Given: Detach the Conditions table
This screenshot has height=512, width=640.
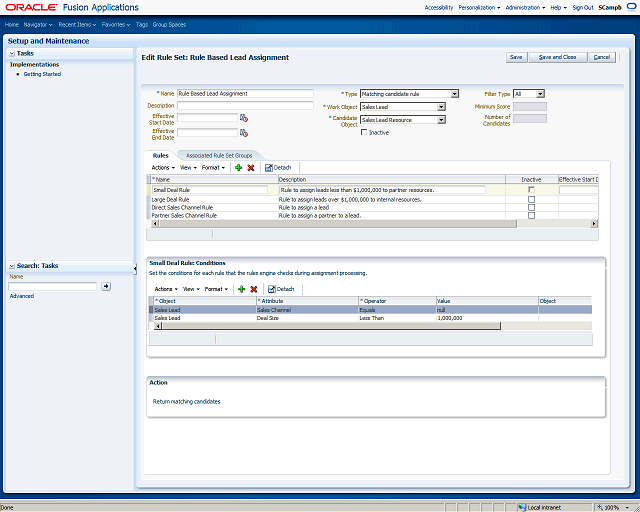Looking at the screenshot, I should point(281,289).
